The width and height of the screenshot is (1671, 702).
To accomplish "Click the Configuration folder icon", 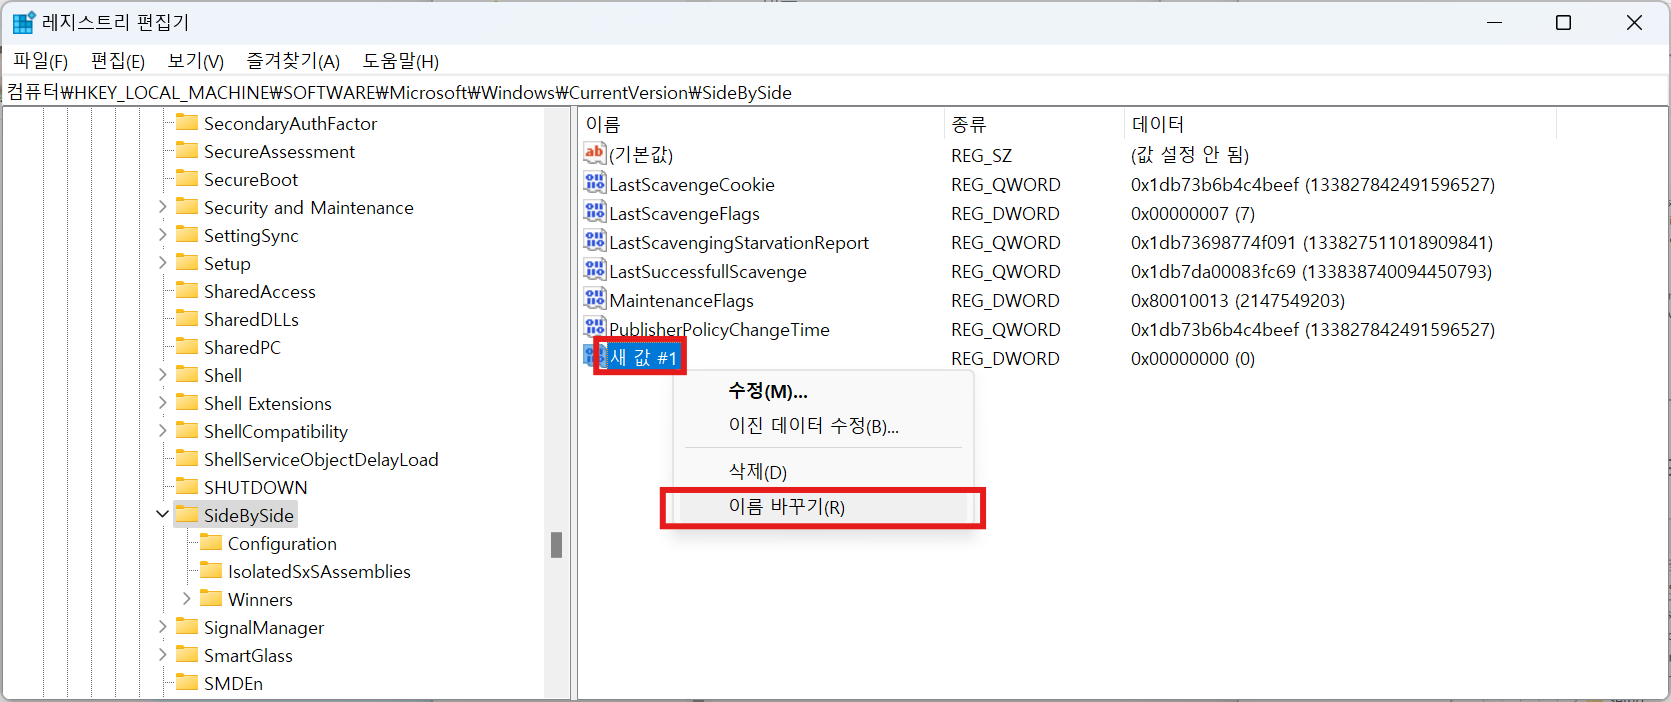I will [x=211, y=543].
